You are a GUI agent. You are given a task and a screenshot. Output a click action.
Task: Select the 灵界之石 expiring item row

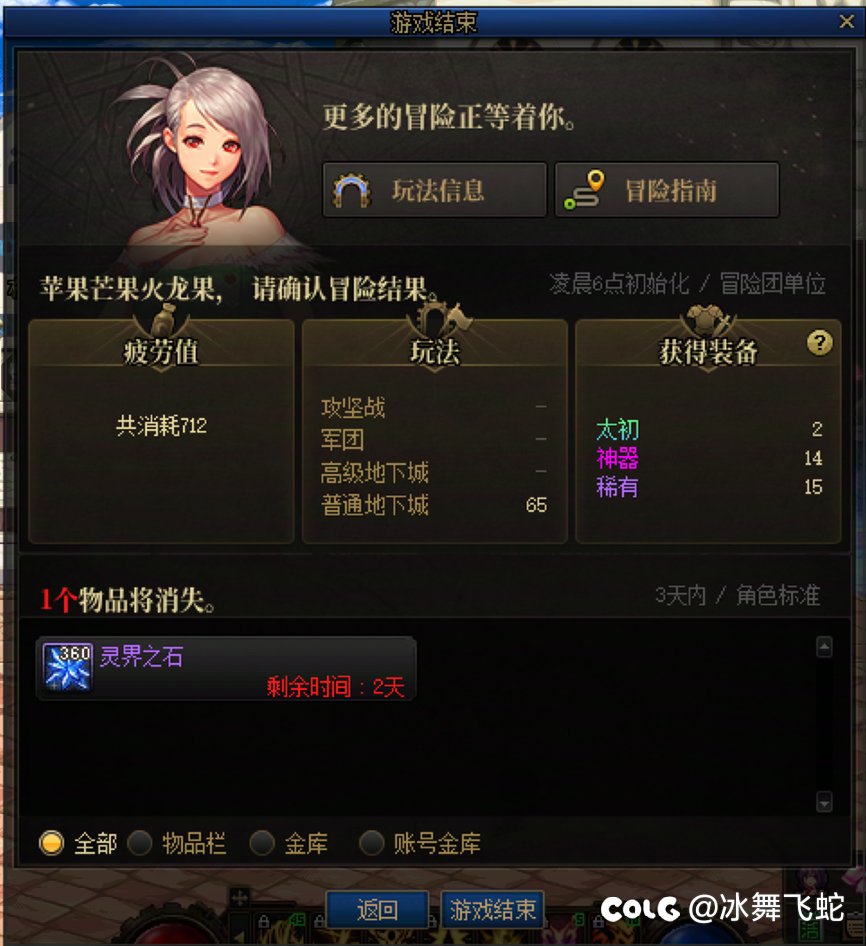[226, 668]
